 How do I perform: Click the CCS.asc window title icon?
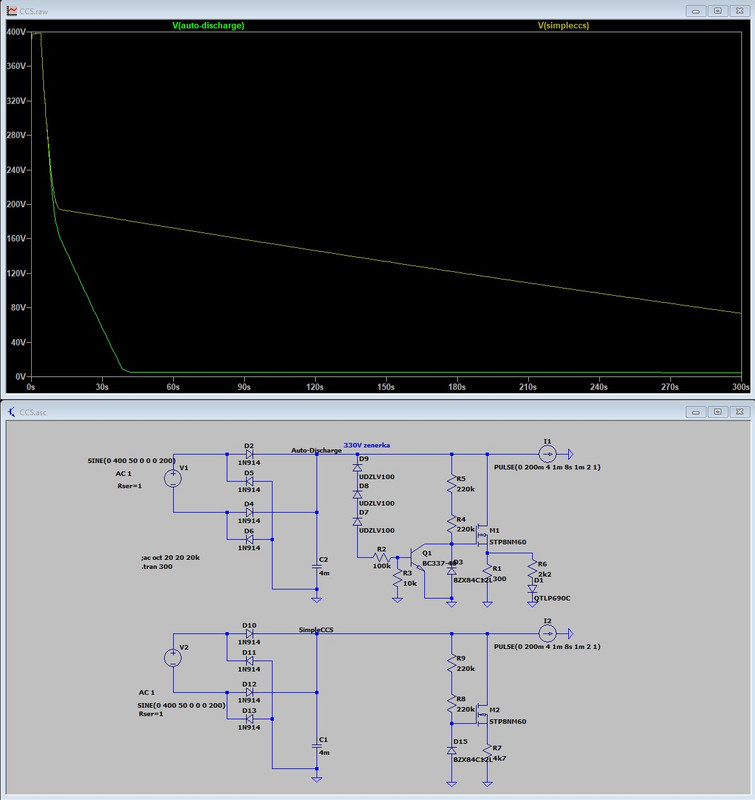(11, 412)
